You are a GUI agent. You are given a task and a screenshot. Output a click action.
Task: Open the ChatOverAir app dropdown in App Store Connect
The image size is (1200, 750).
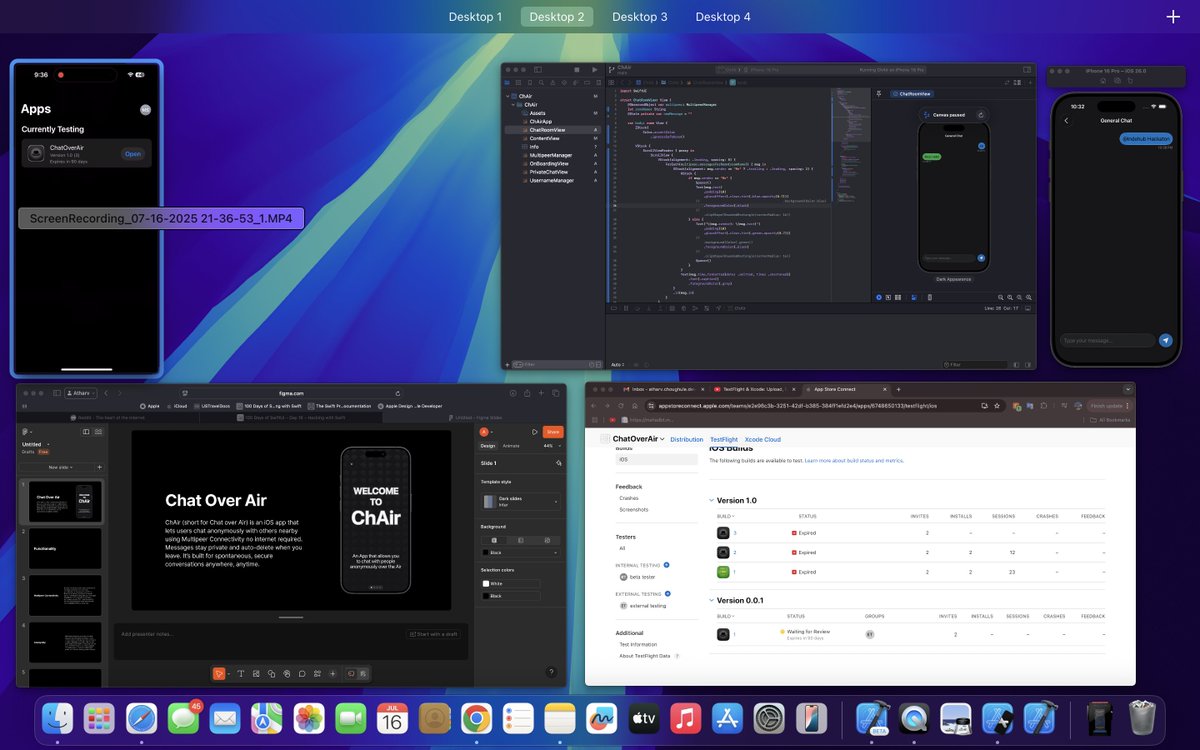639,439
